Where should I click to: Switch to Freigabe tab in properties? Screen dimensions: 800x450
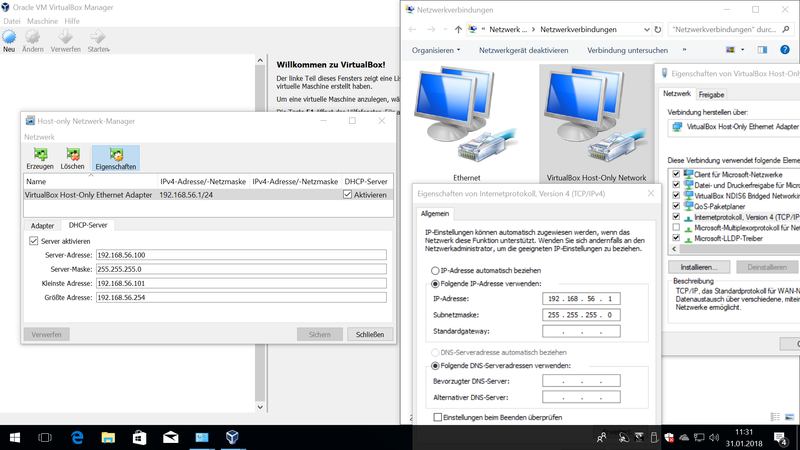click(711, 94)
